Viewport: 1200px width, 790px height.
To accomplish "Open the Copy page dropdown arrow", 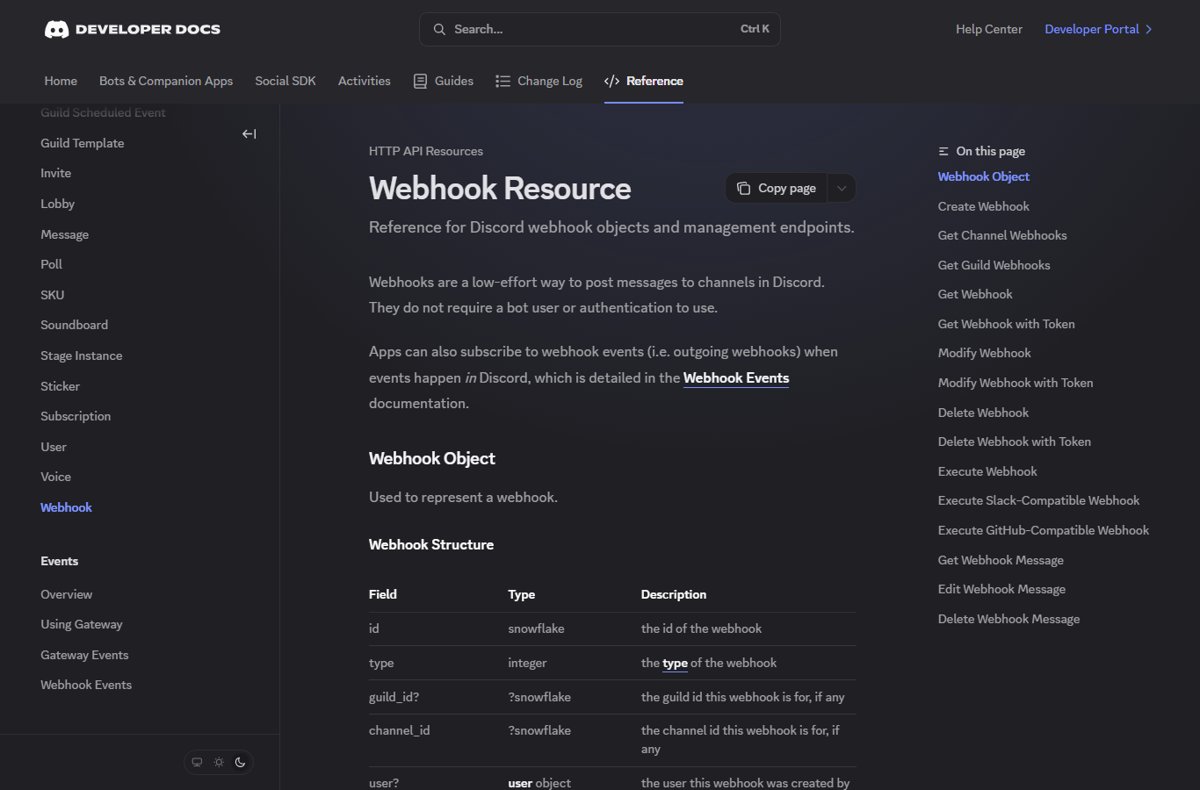I will 841,188.
